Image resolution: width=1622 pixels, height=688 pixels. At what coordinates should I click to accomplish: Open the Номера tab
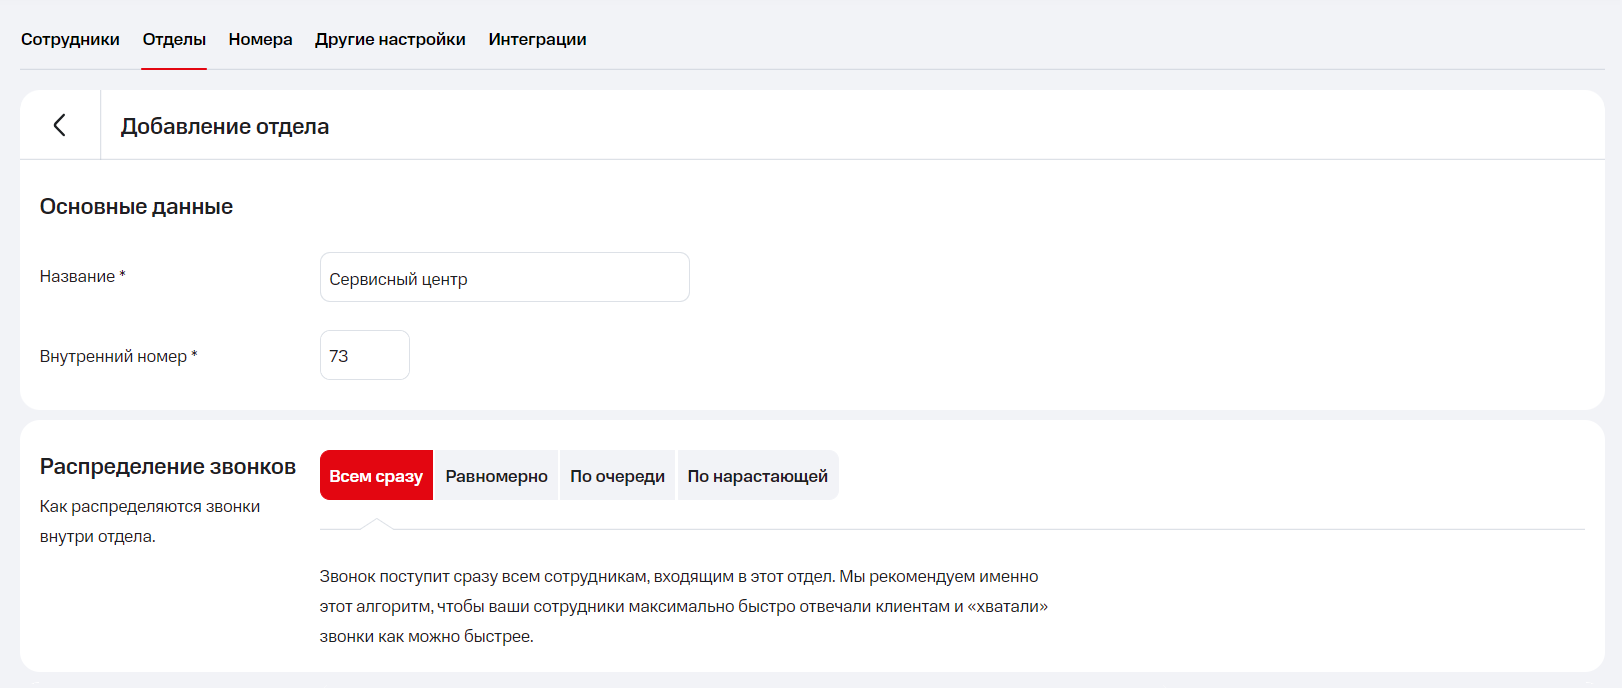pos(260,40)
